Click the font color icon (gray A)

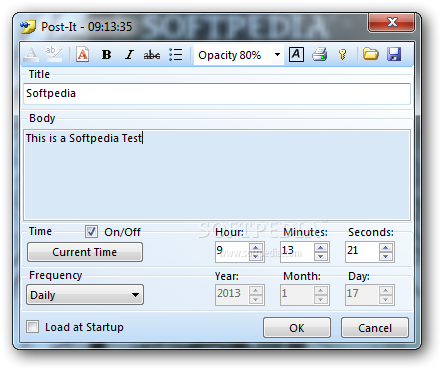(x=31, y=54)
